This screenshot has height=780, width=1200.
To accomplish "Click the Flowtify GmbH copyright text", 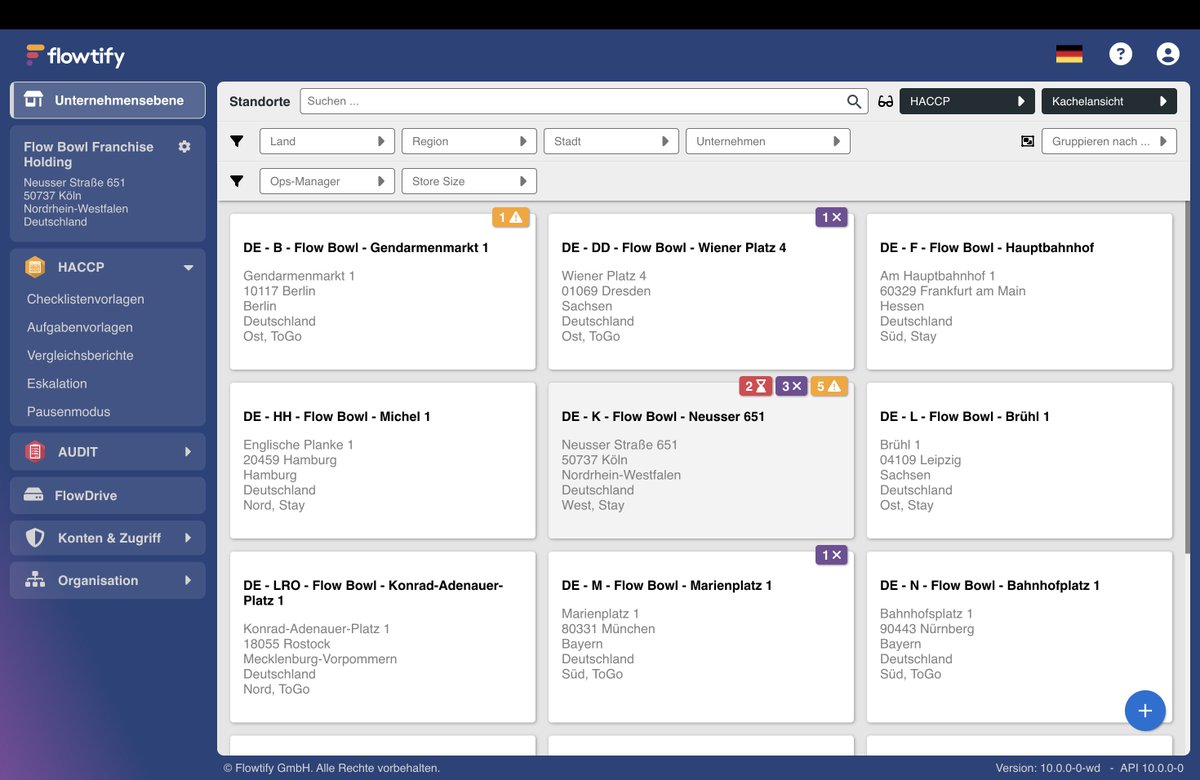I will (x=331, y=768).
